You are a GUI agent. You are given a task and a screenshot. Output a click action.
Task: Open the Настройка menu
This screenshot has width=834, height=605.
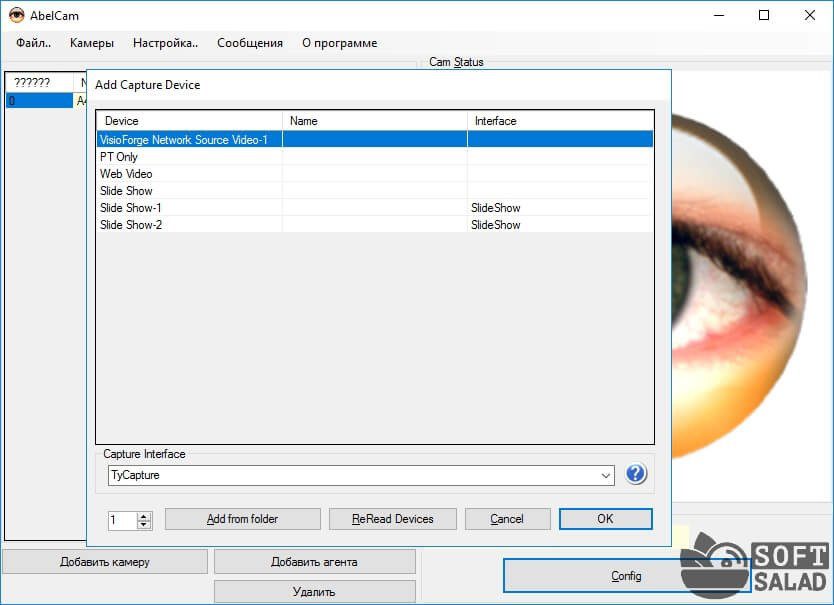tap(165, 43)
